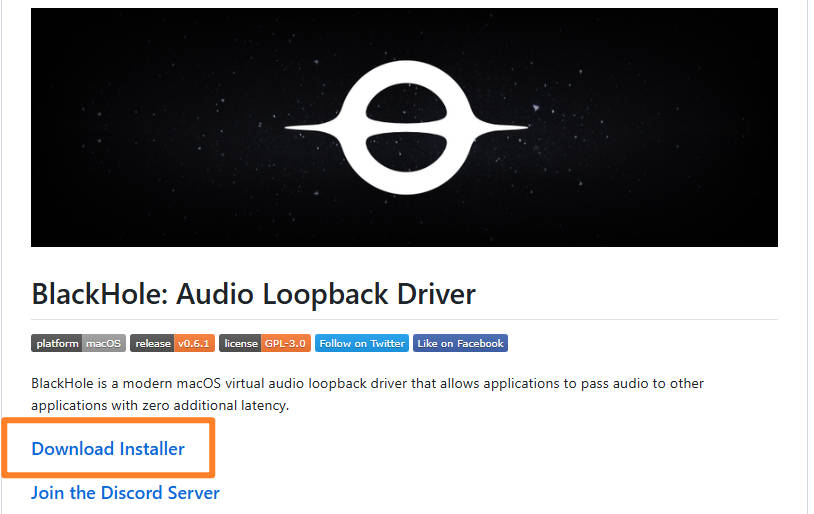The image size is (814, 514).
Task: Click the starry banner area right of the logo
Action: pyautogui.click(x=660, y=126)
